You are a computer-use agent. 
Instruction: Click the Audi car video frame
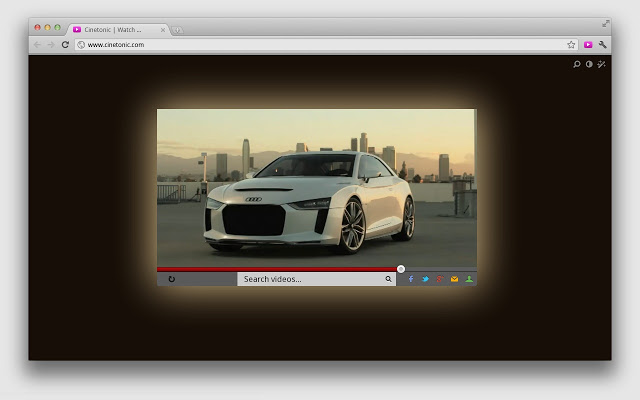coord(317,188)
